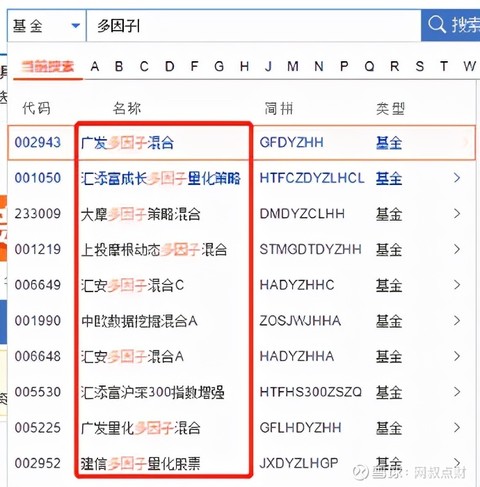Open the 基金 category dropdown

click(47, 26)
